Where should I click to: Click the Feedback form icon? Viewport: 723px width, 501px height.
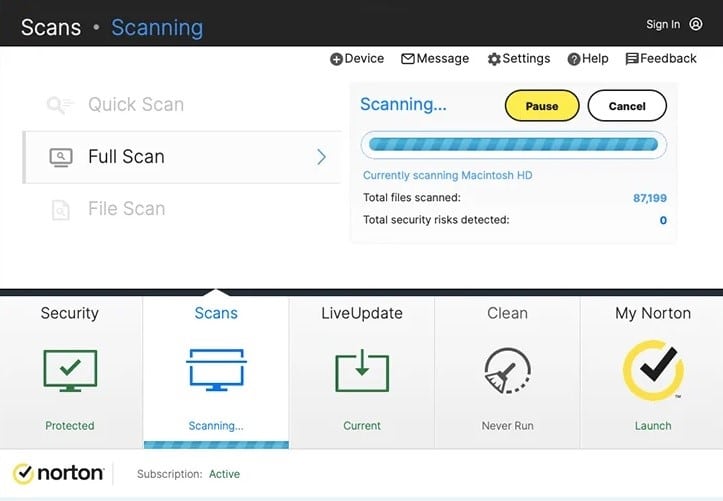point(632,59)
